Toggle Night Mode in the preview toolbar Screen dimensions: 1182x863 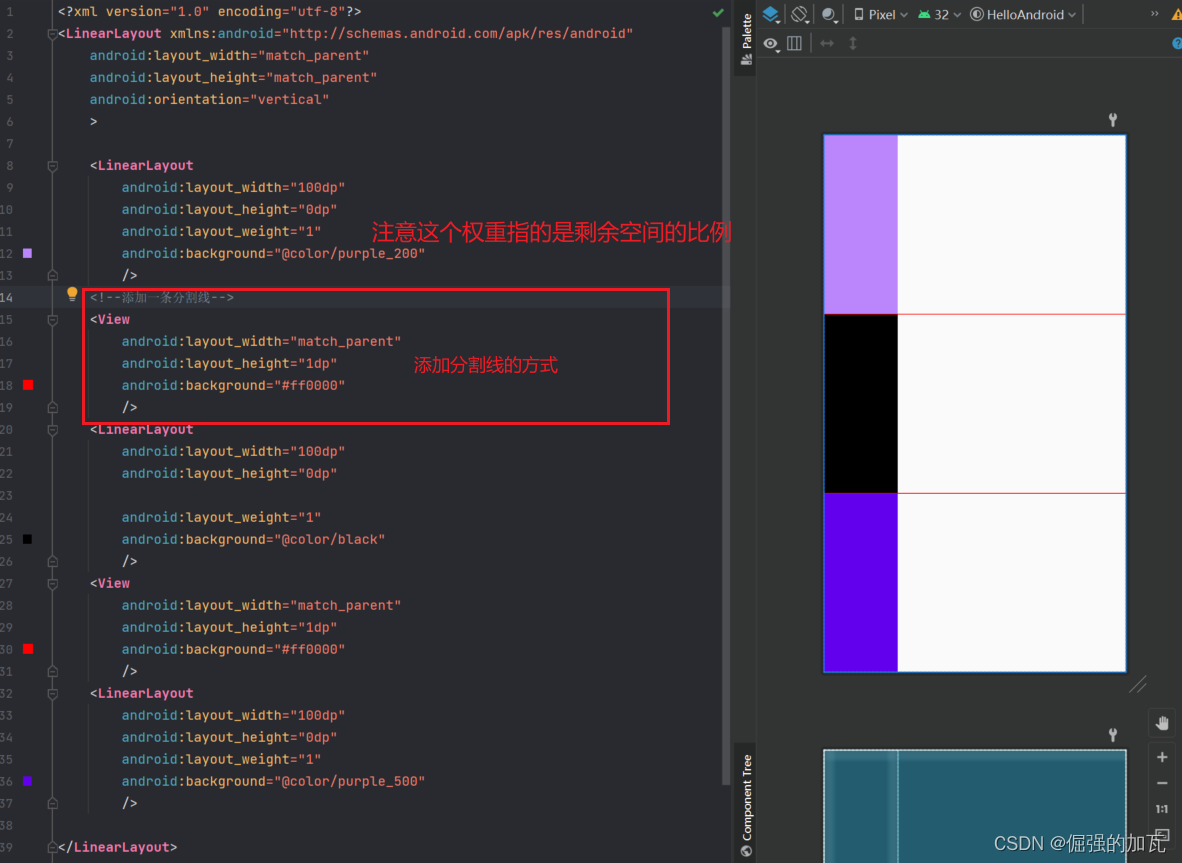pos(829,14)
